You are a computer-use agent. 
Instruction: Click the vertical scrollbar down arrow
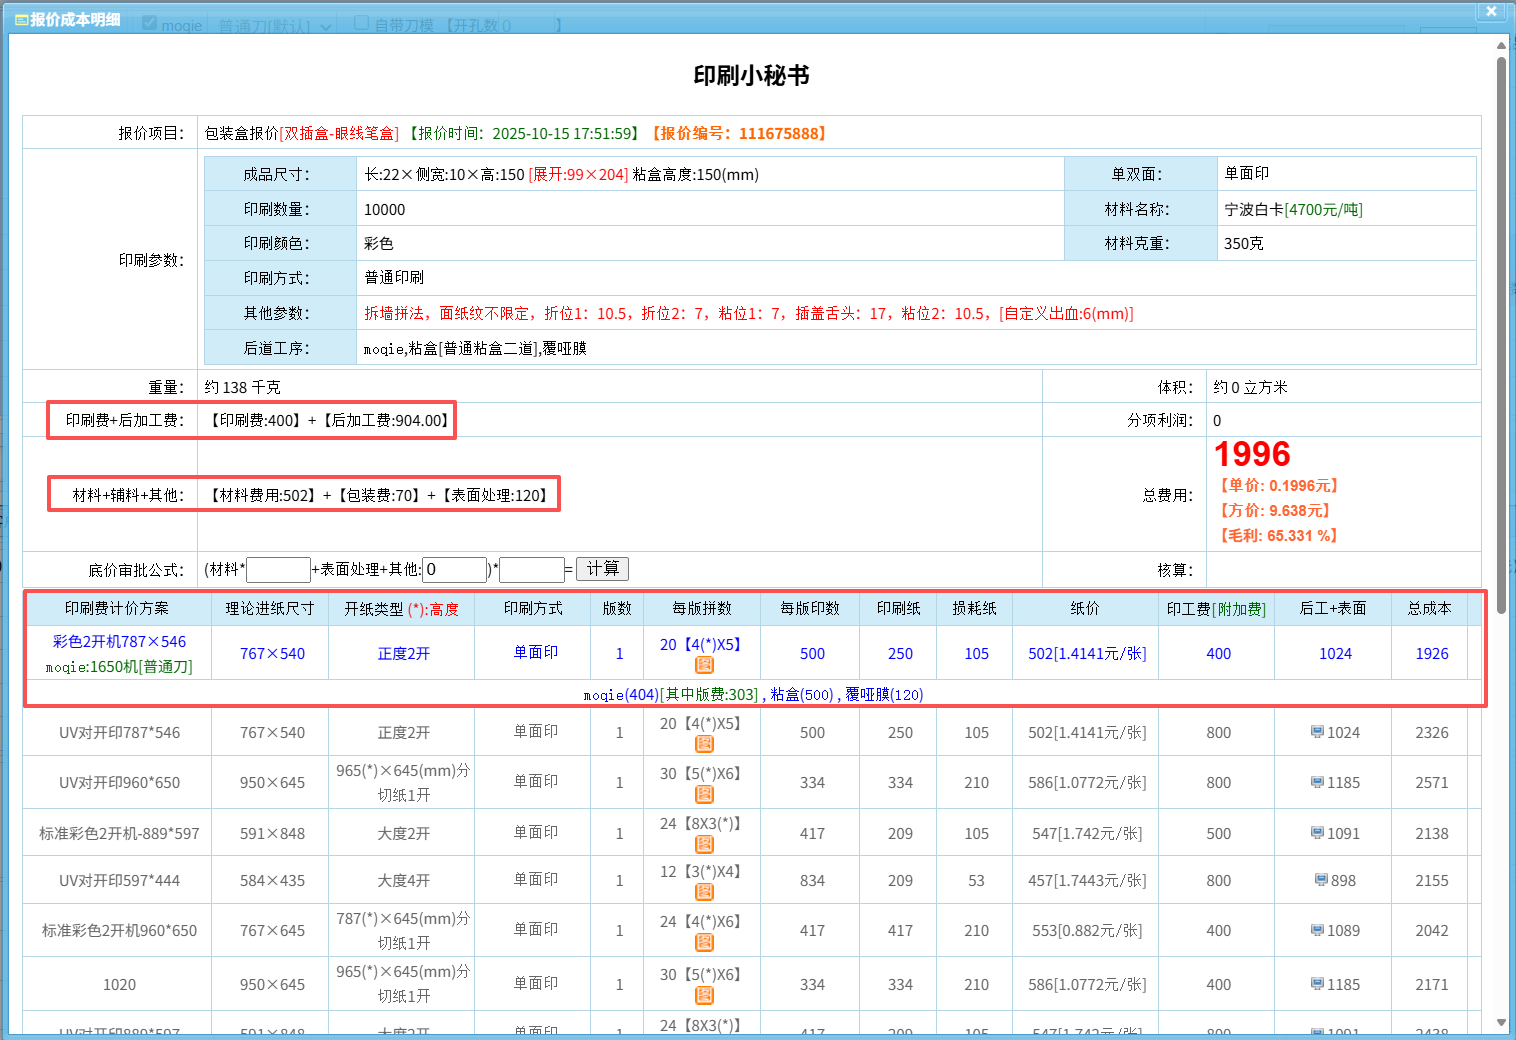point(1501,1022)
